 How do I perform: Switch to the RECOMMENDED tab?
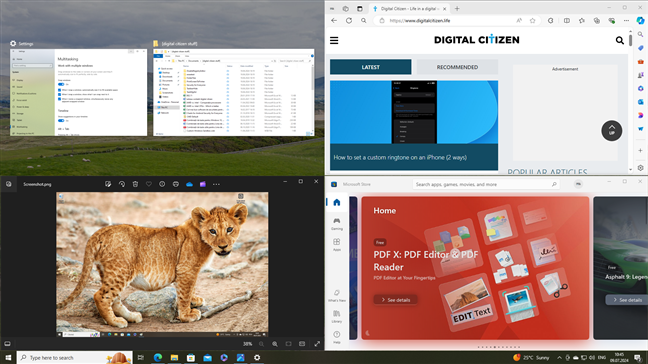click(457, 67)
